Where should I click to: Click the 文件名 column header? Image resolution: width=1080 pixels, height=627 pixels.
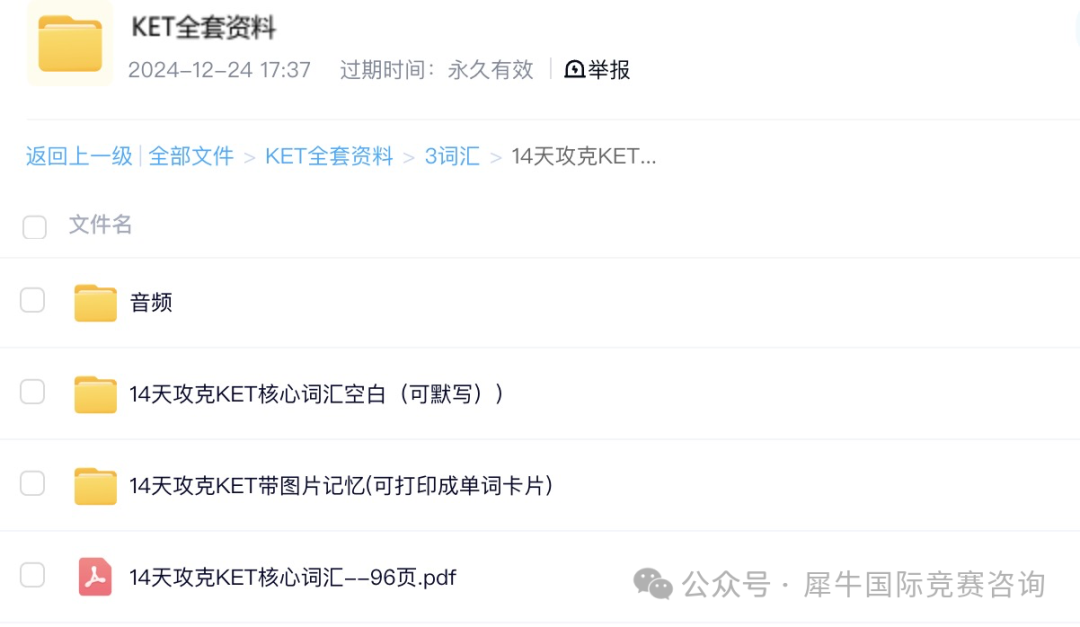tap(101, 225)
